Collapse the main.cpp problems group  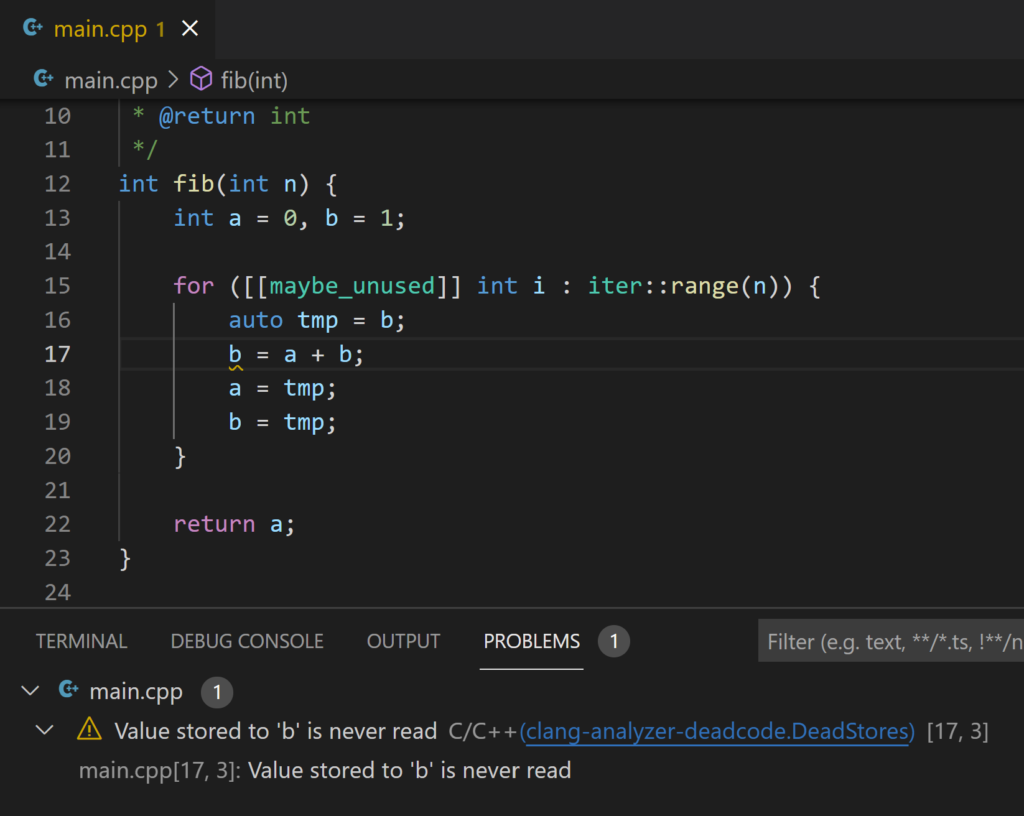coord(31,691)
